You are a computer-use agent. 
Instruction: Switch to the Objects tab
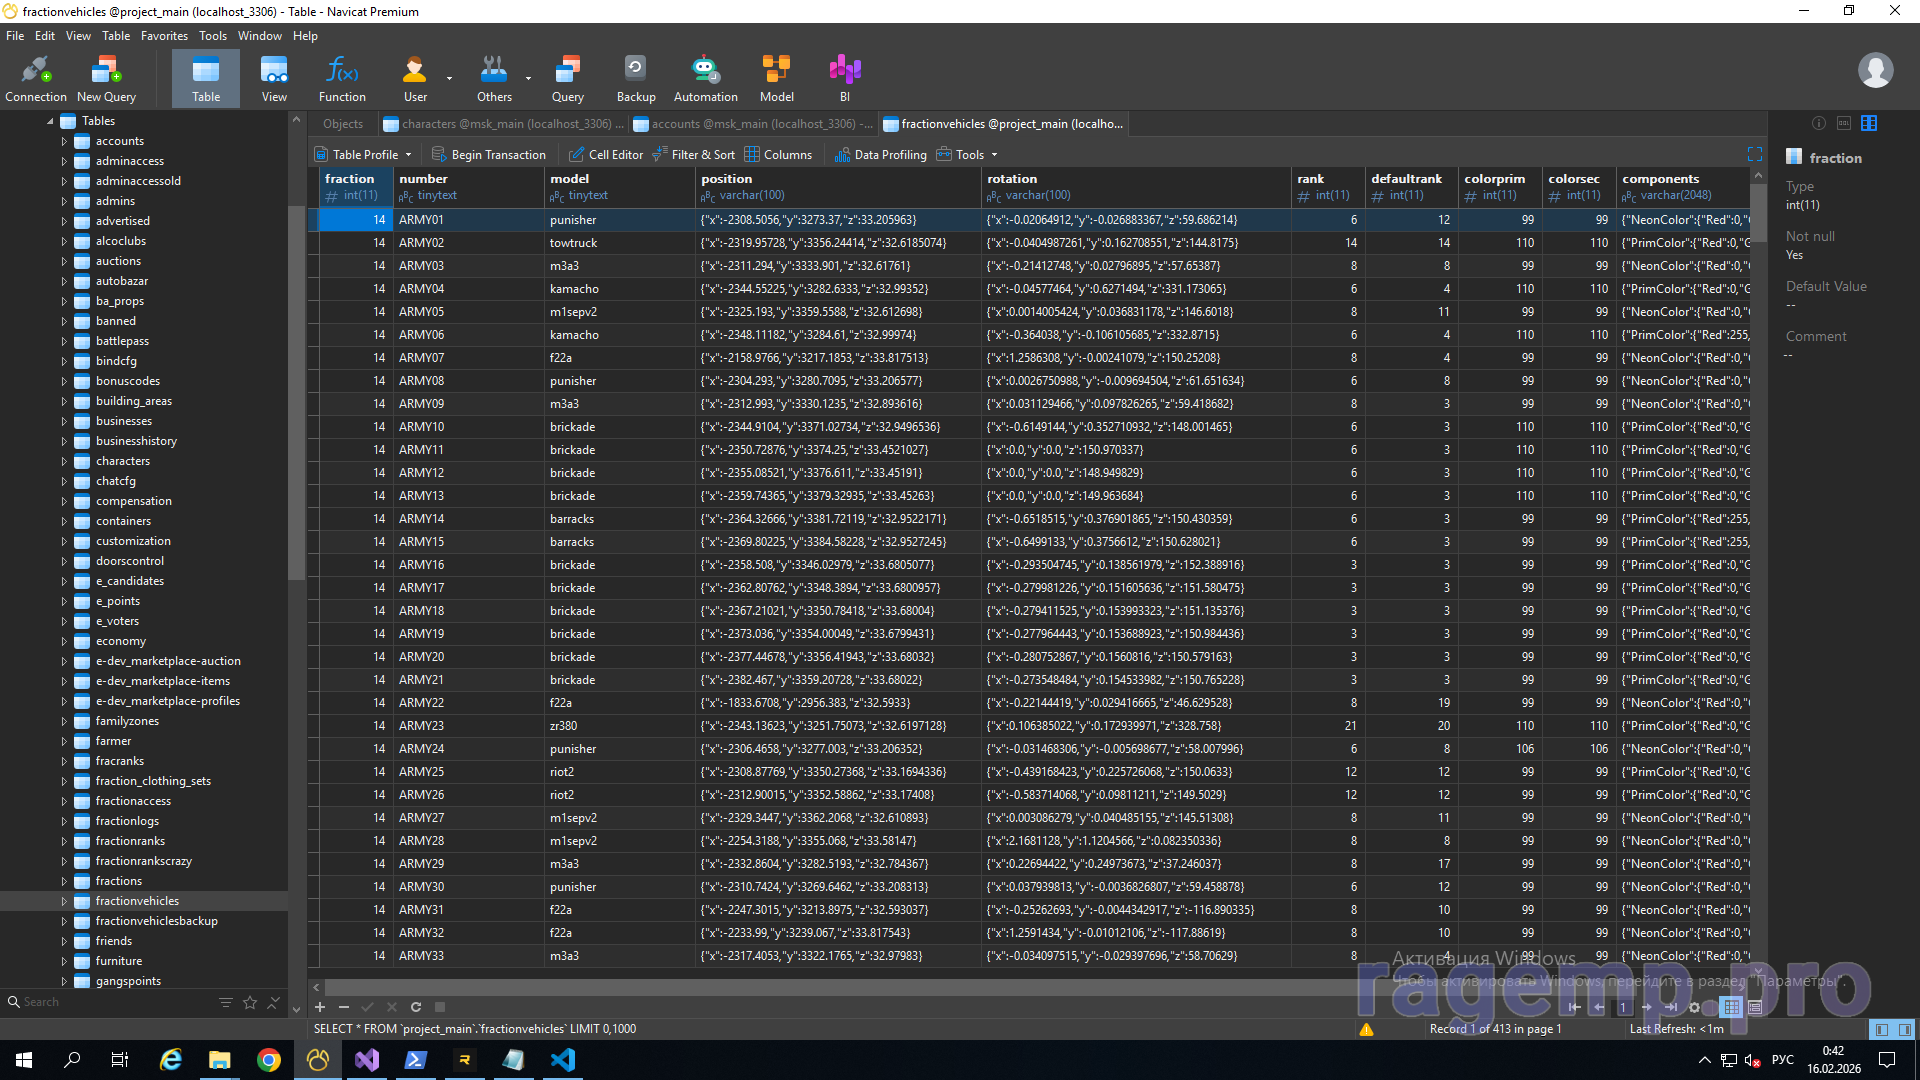tap(343, 124)
